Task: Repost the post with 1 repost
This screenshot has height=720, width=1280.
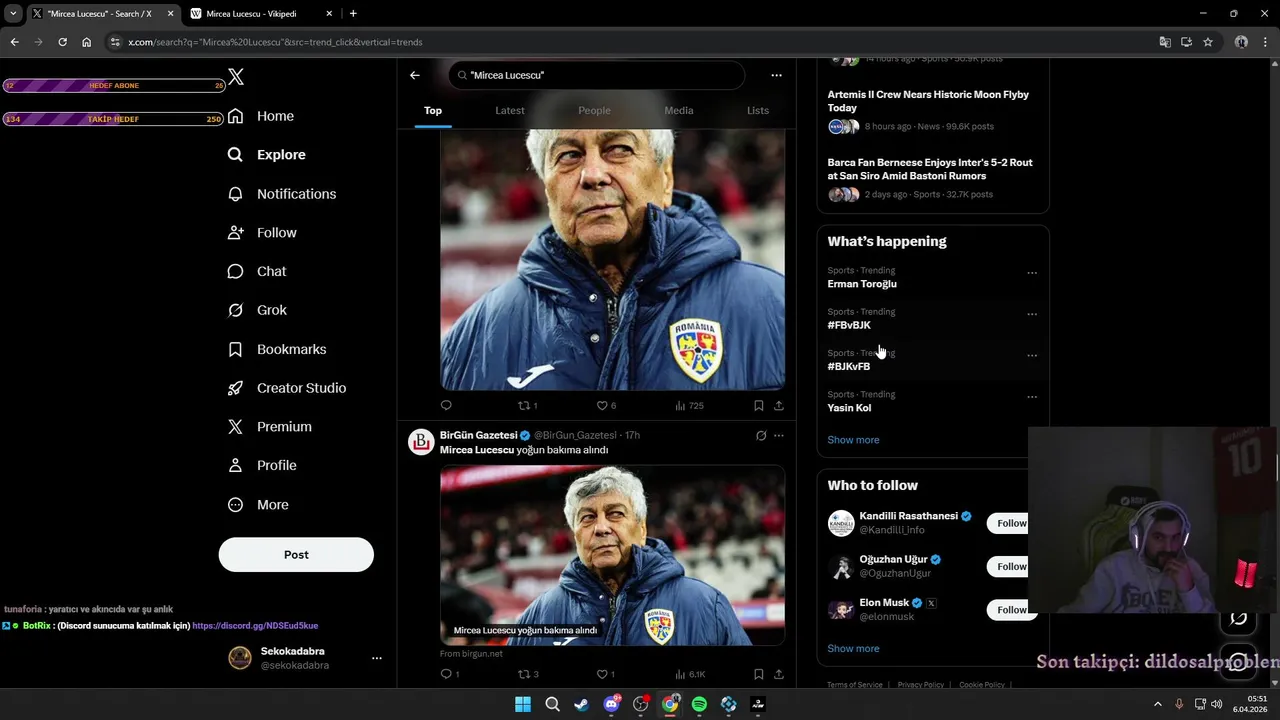Action: [527, 405]
